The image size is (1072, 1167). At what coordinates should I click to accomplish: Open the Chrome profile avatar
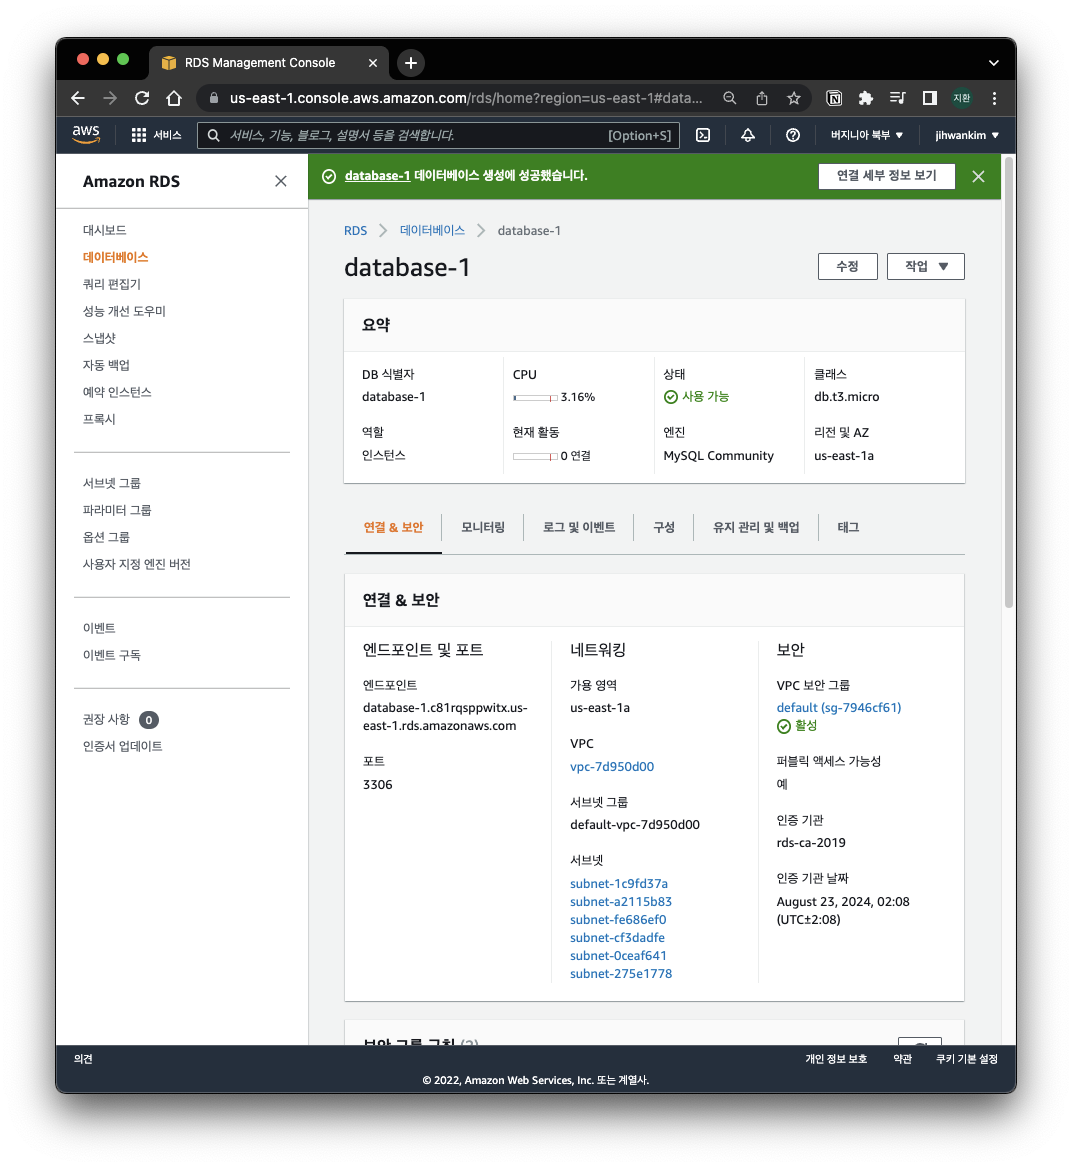[962, 98]
